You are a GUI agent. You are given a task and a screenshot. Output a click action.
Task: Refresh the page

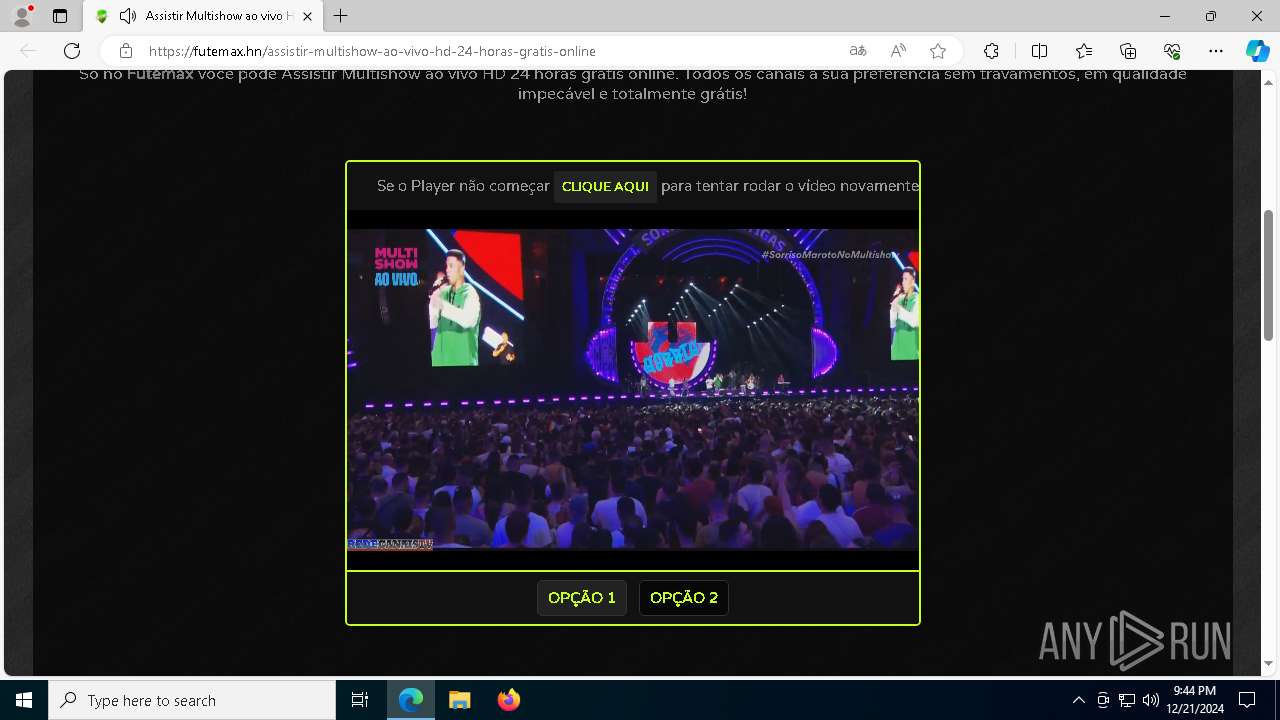click(x=72, y=51)
